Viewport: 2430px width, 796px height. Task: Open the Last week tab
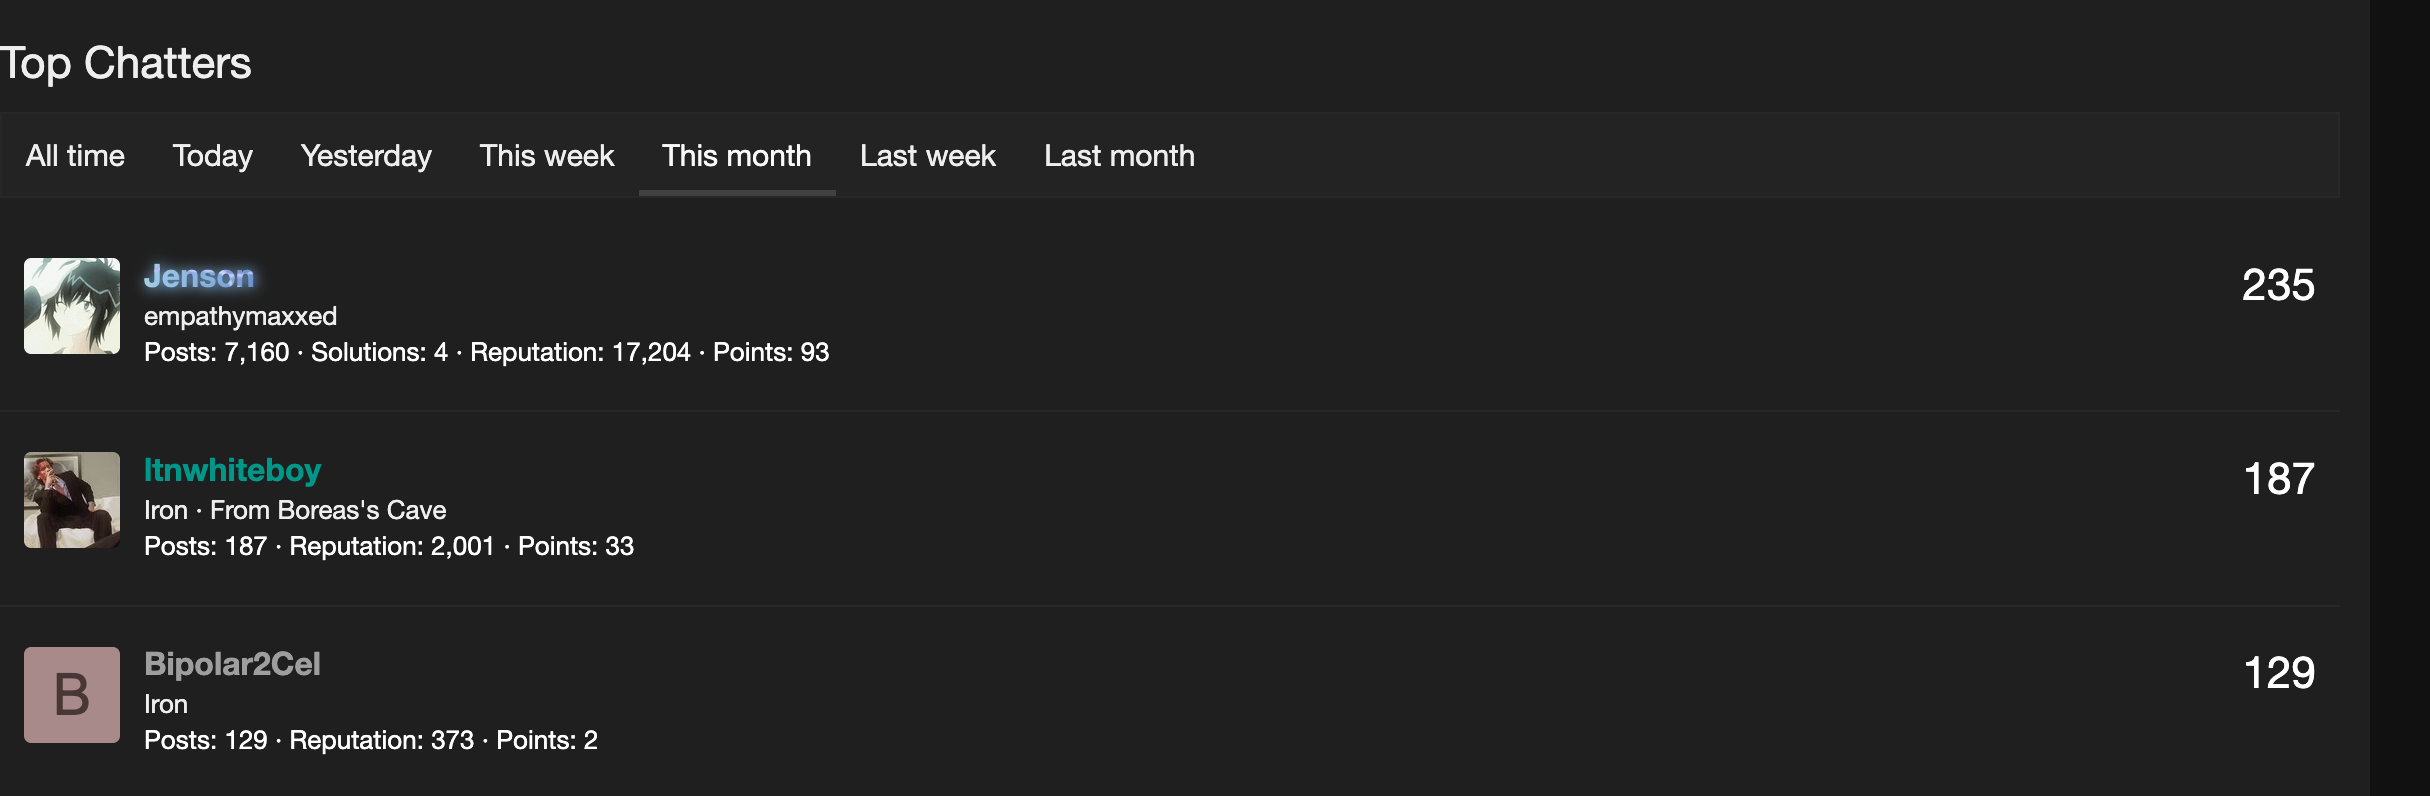[x=928, y=156]
